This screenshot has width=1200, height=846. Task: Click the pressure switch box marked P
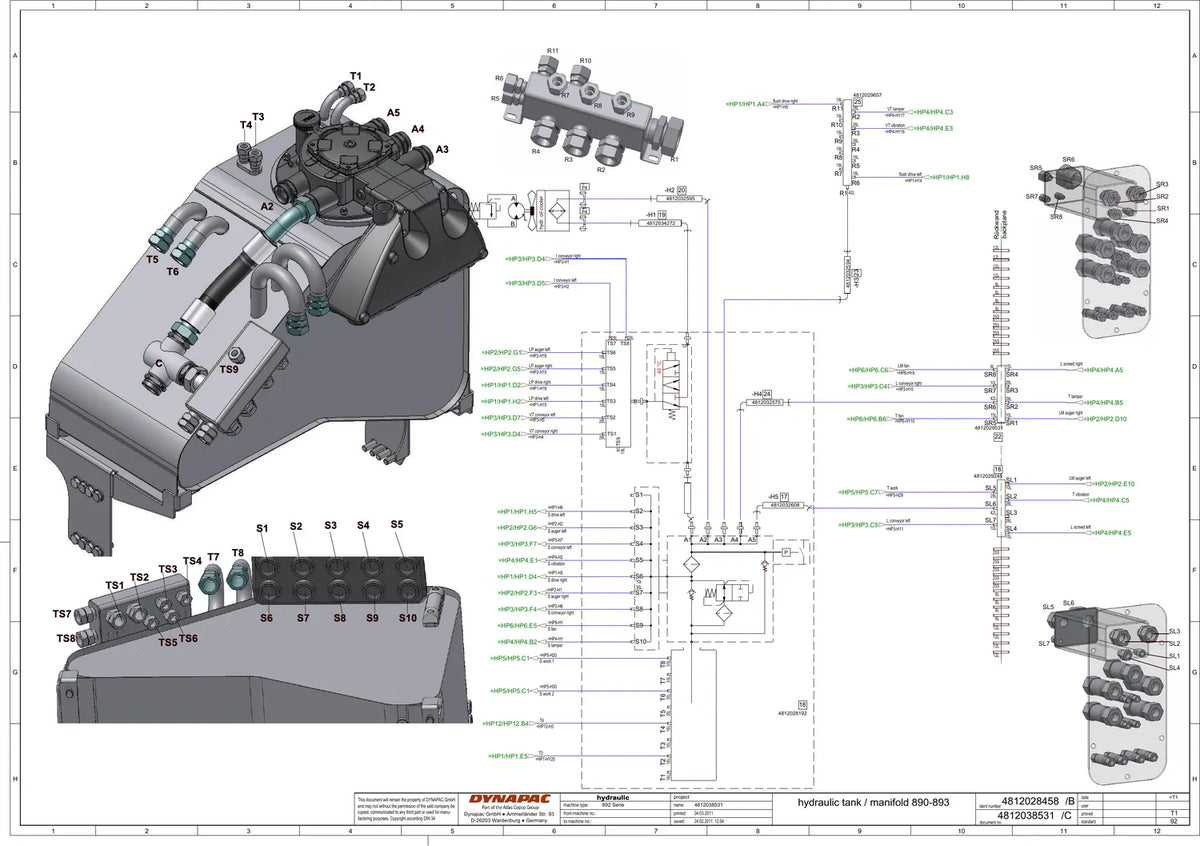click(x=785, y=552)
